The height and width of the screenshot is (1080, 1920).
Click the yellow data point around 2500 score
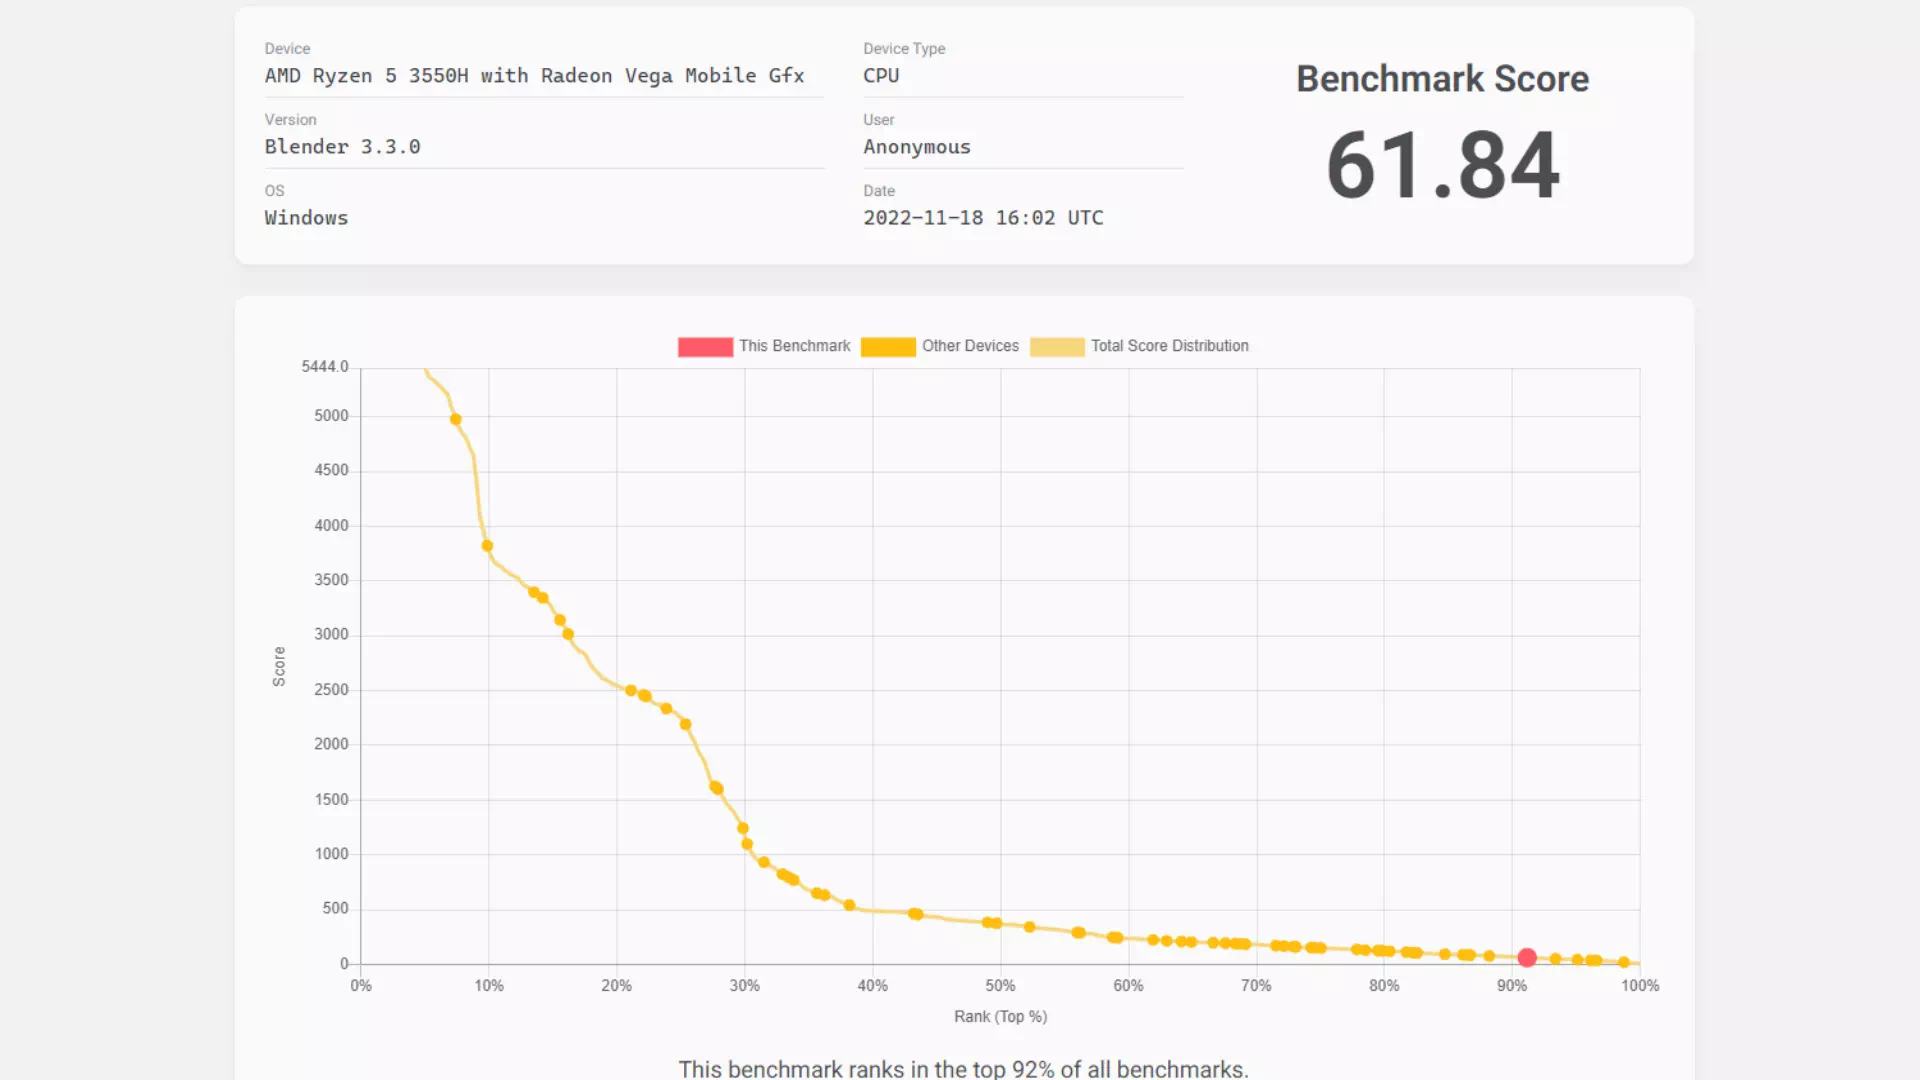coord(630,690)
